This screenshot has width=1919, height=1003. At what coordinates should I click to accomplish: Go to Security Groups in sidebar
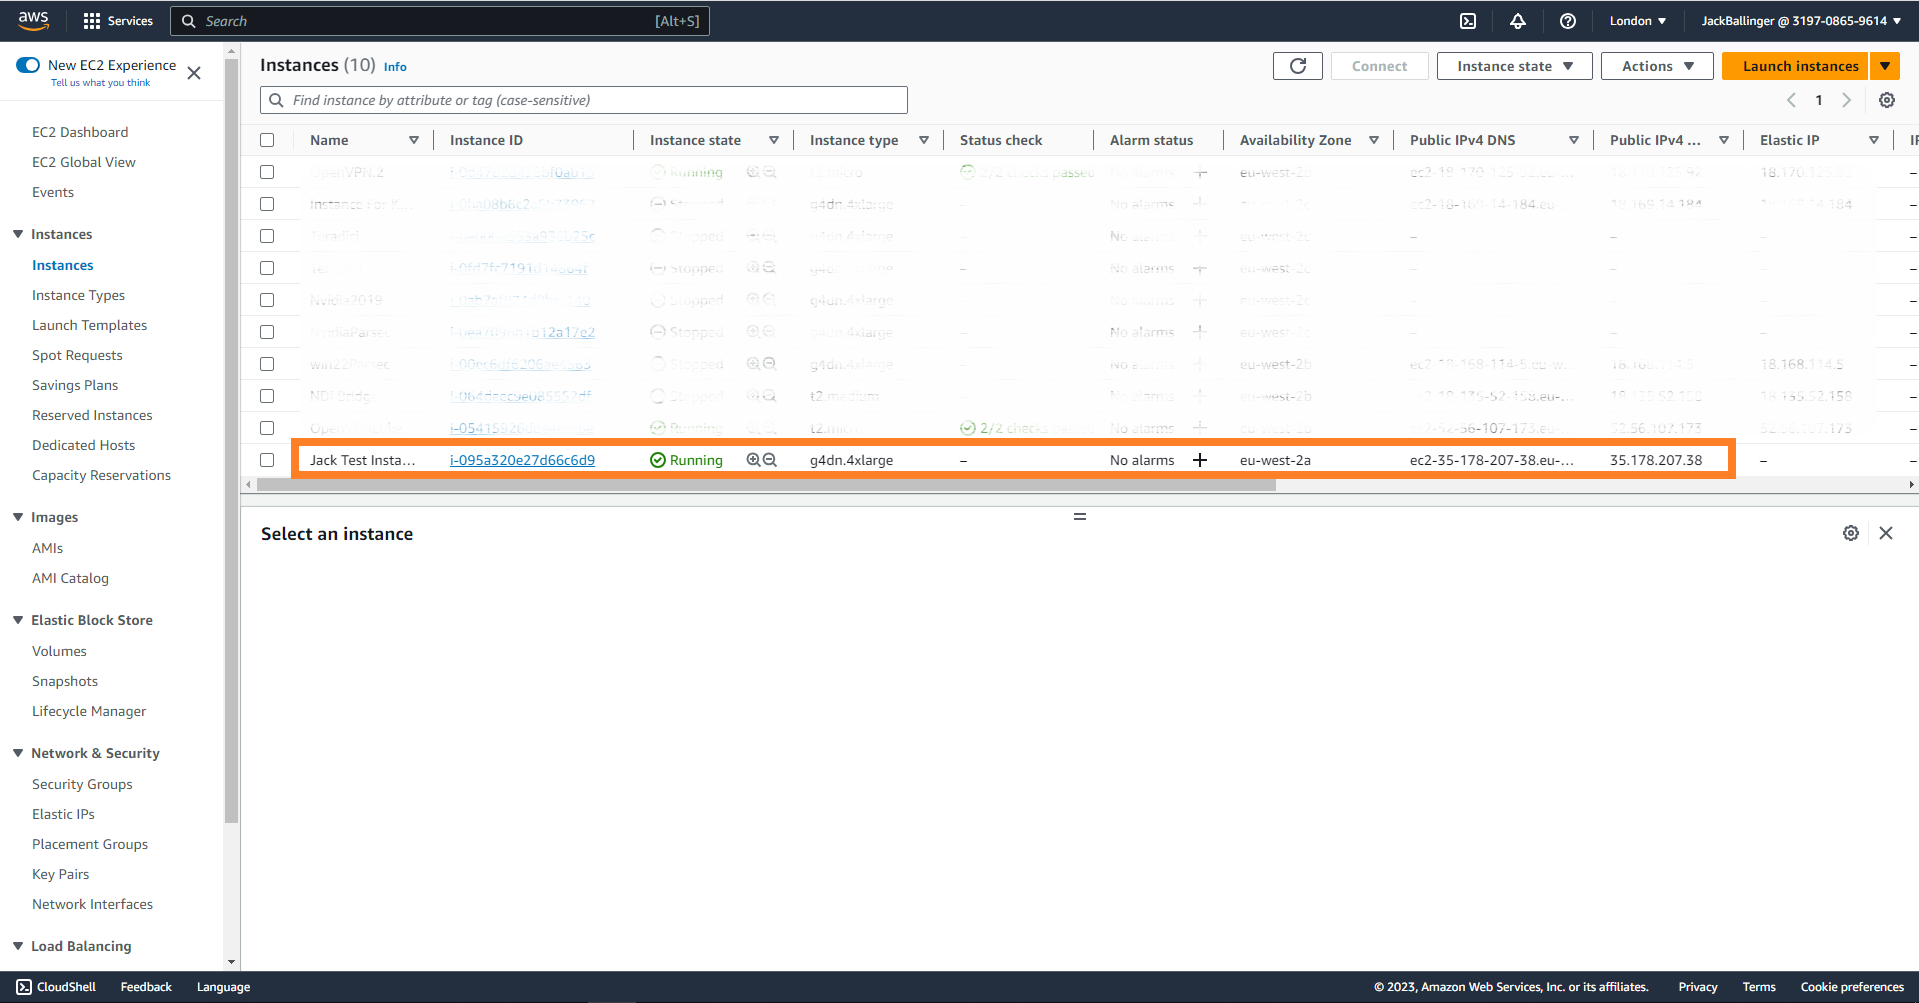point(82,784)
